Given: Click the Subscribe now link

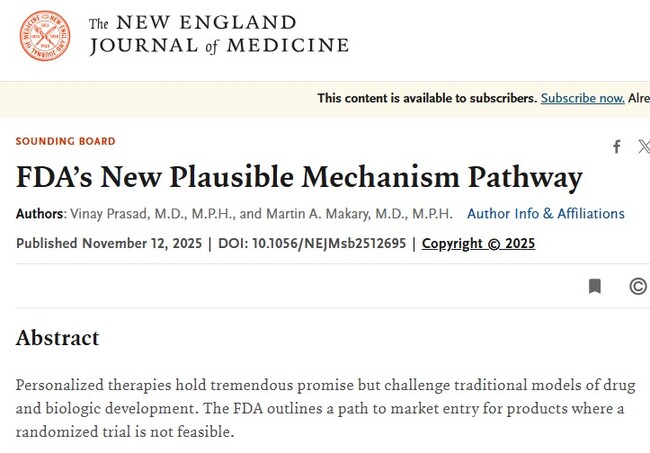Looking at the screenshot, I should click(582, 98).
